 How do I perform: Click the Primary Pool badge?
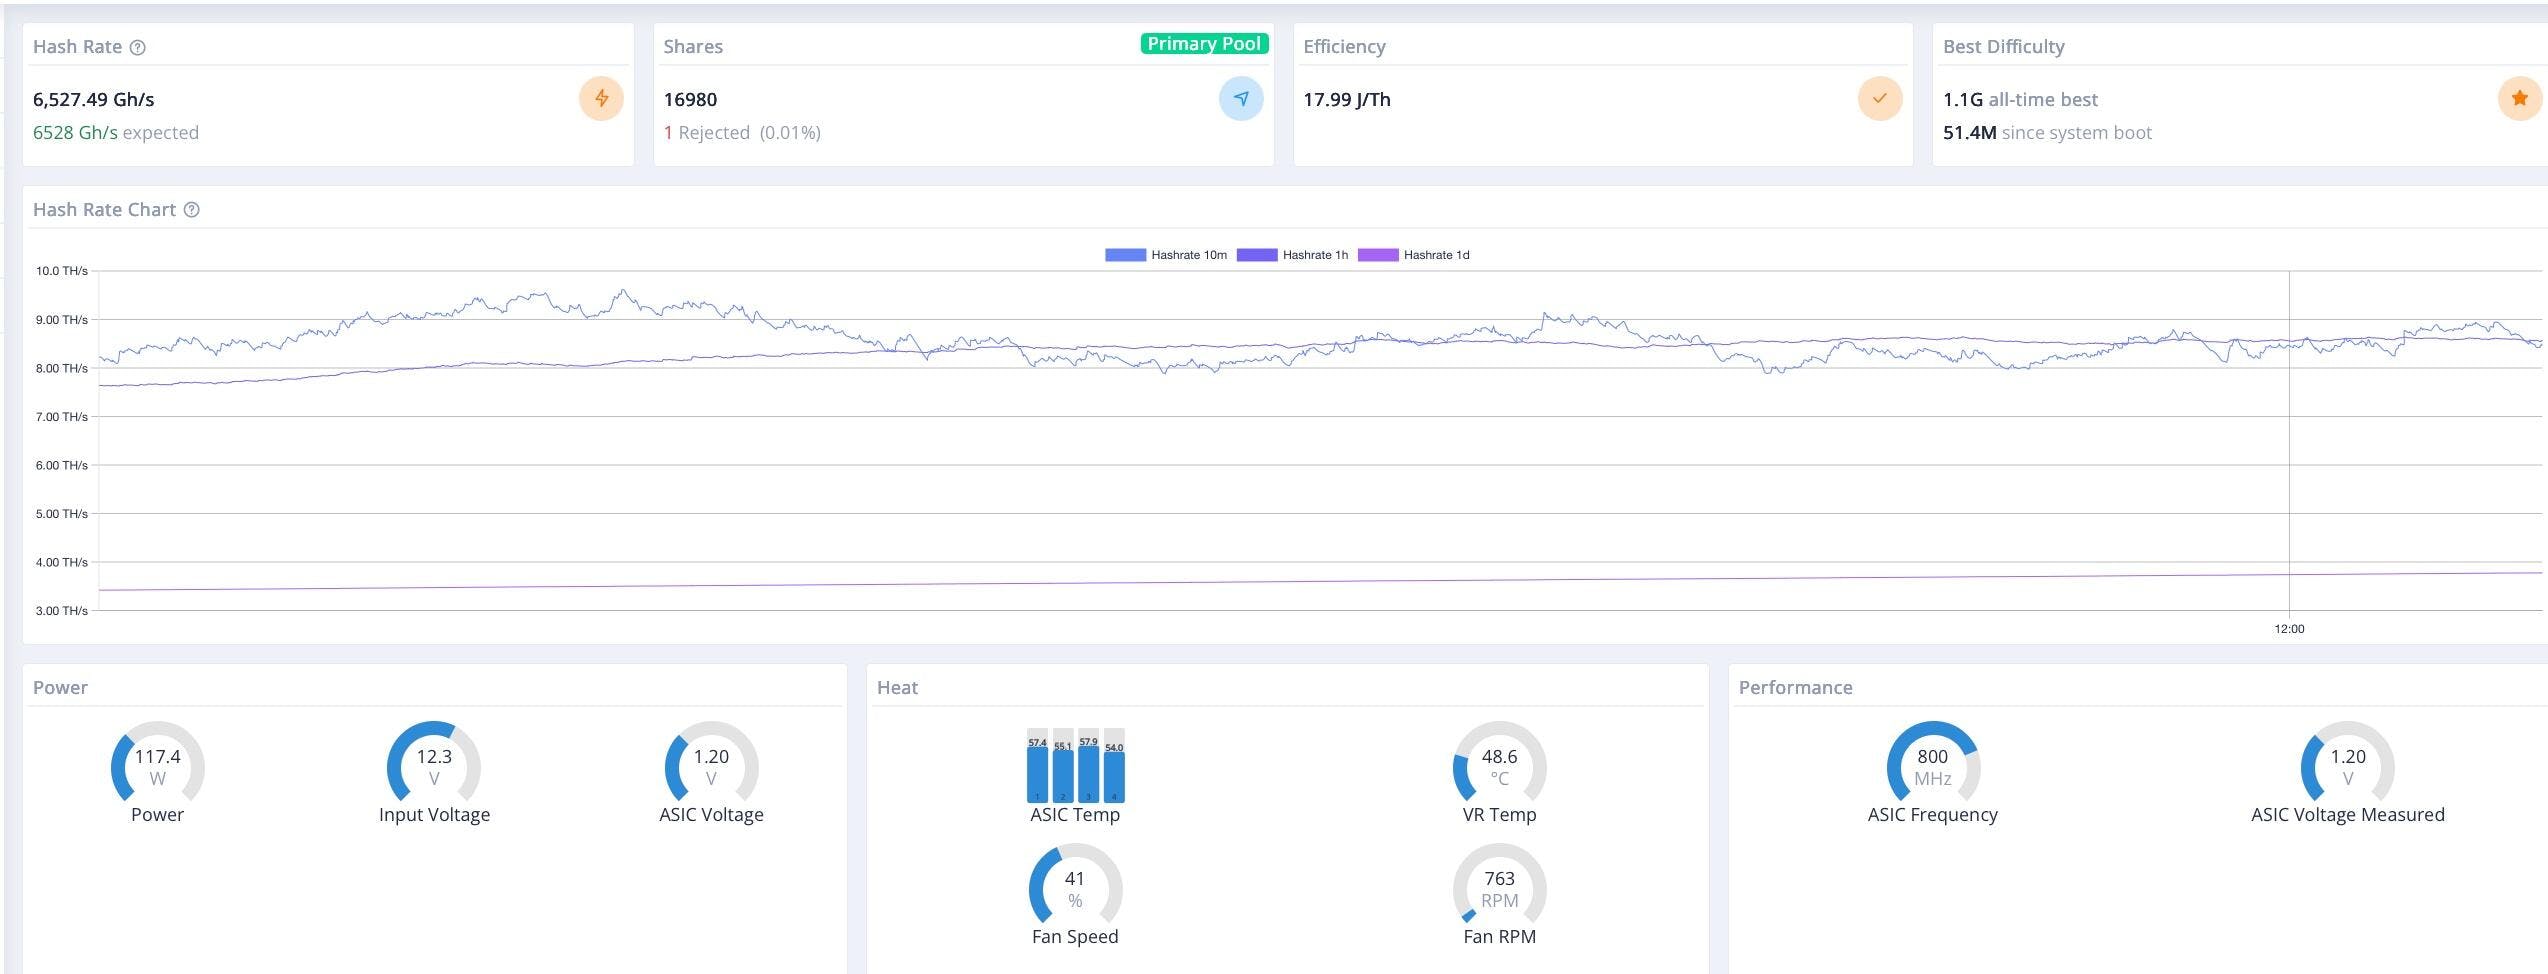(1204, 44)
